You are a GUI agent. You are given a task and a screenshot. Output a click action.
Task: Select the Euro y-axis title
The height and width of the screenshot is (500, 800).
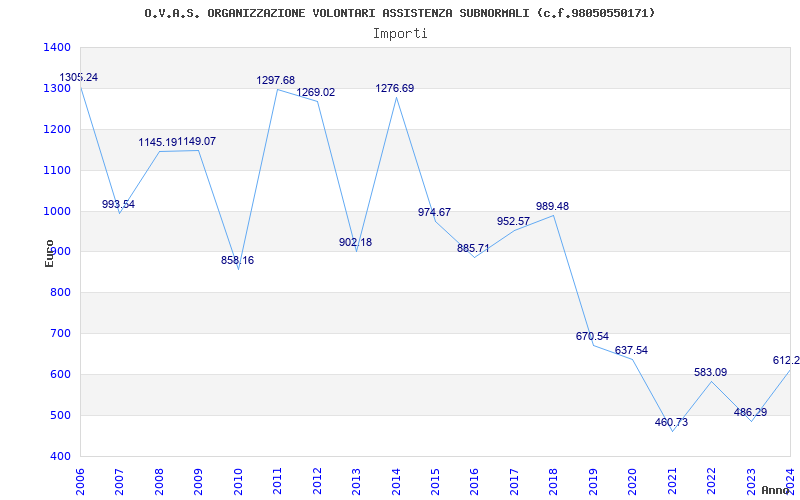[x=49, y=253]
